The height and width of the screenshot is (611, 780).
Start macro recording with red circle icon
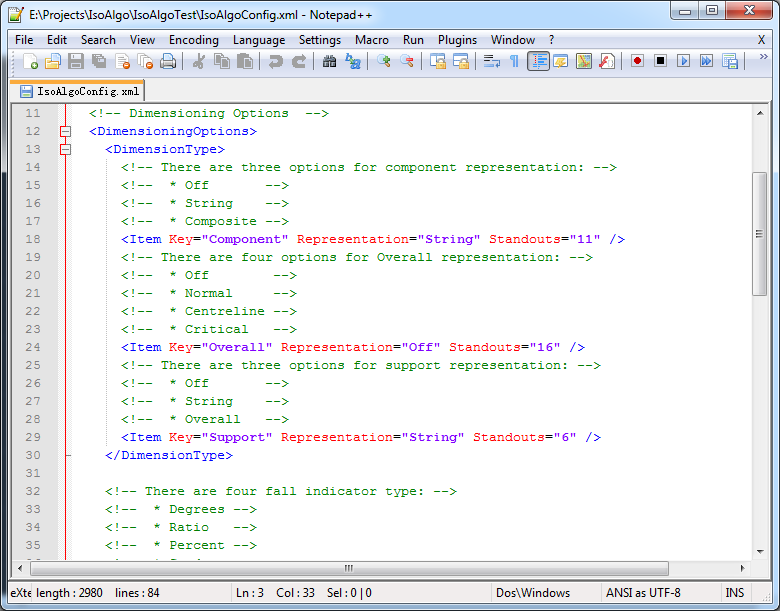click(637, 61)
